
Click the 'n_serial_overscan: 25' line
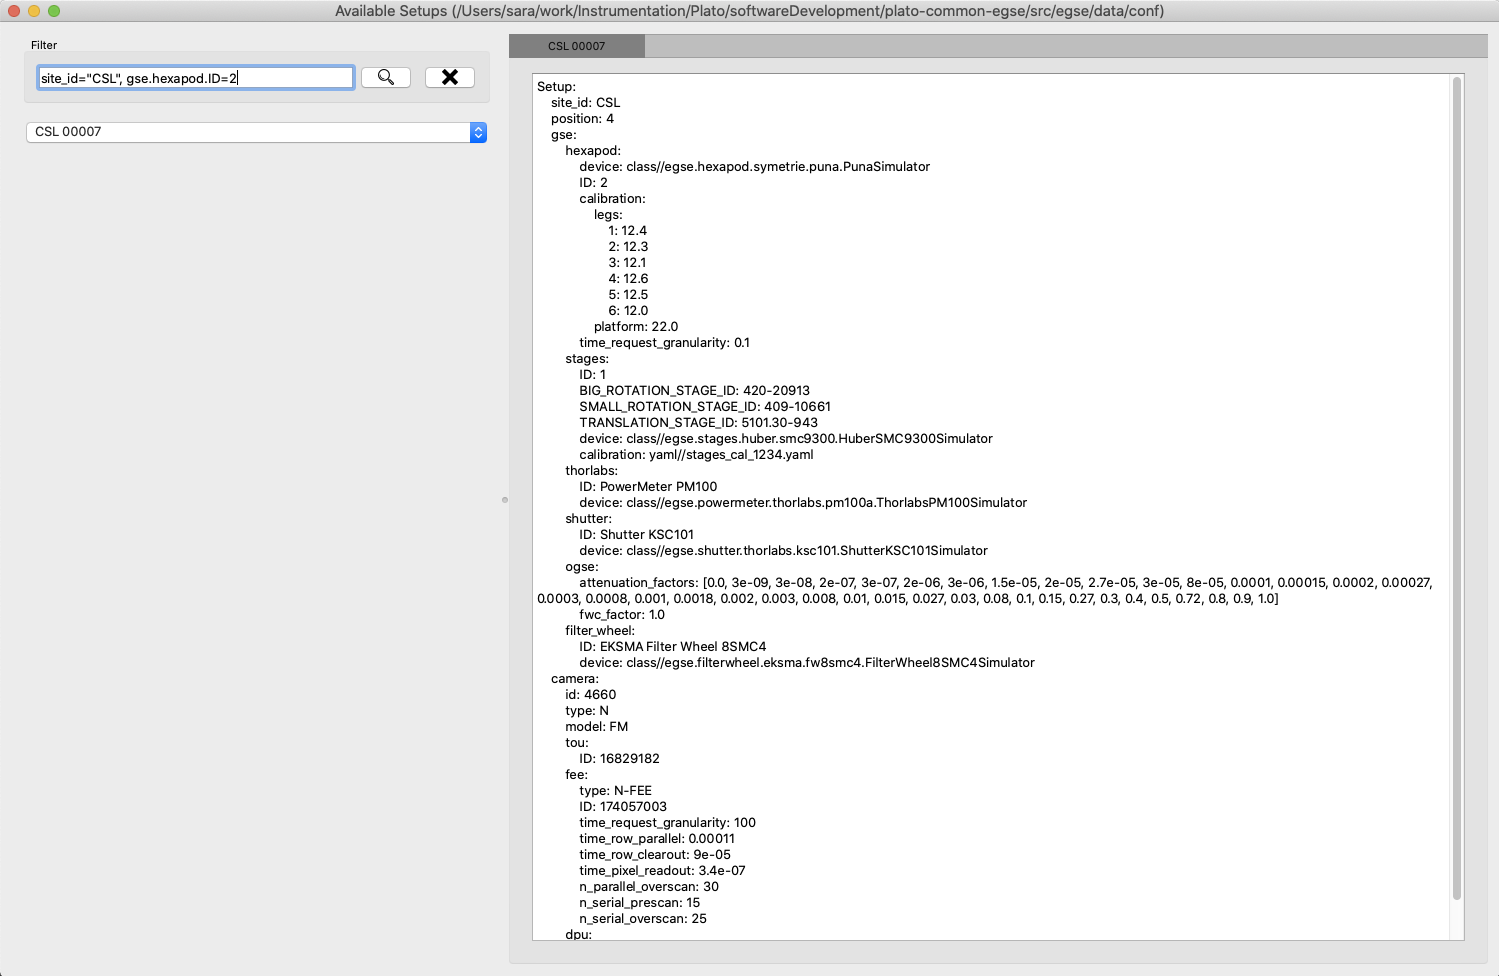click(x=643, y=919)
